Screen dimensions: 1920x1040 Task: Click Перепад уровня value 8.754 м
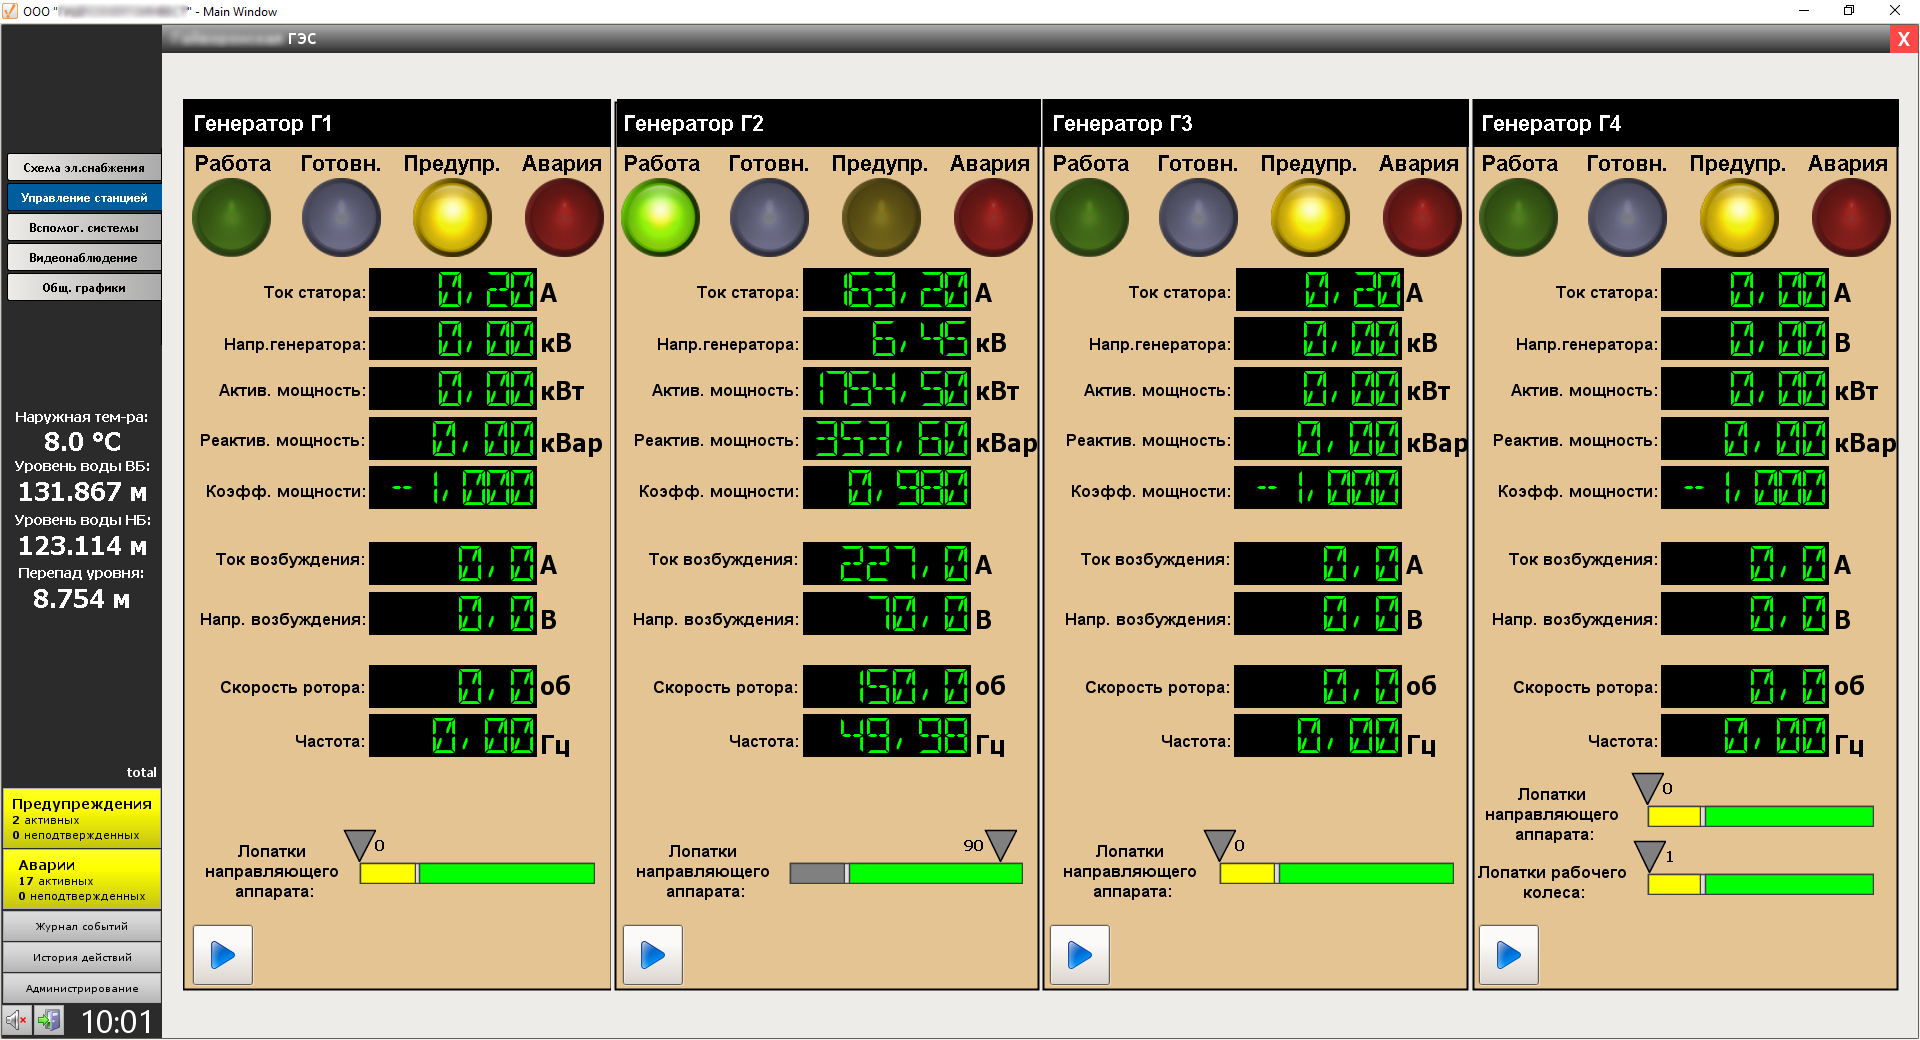coord(82,599)
